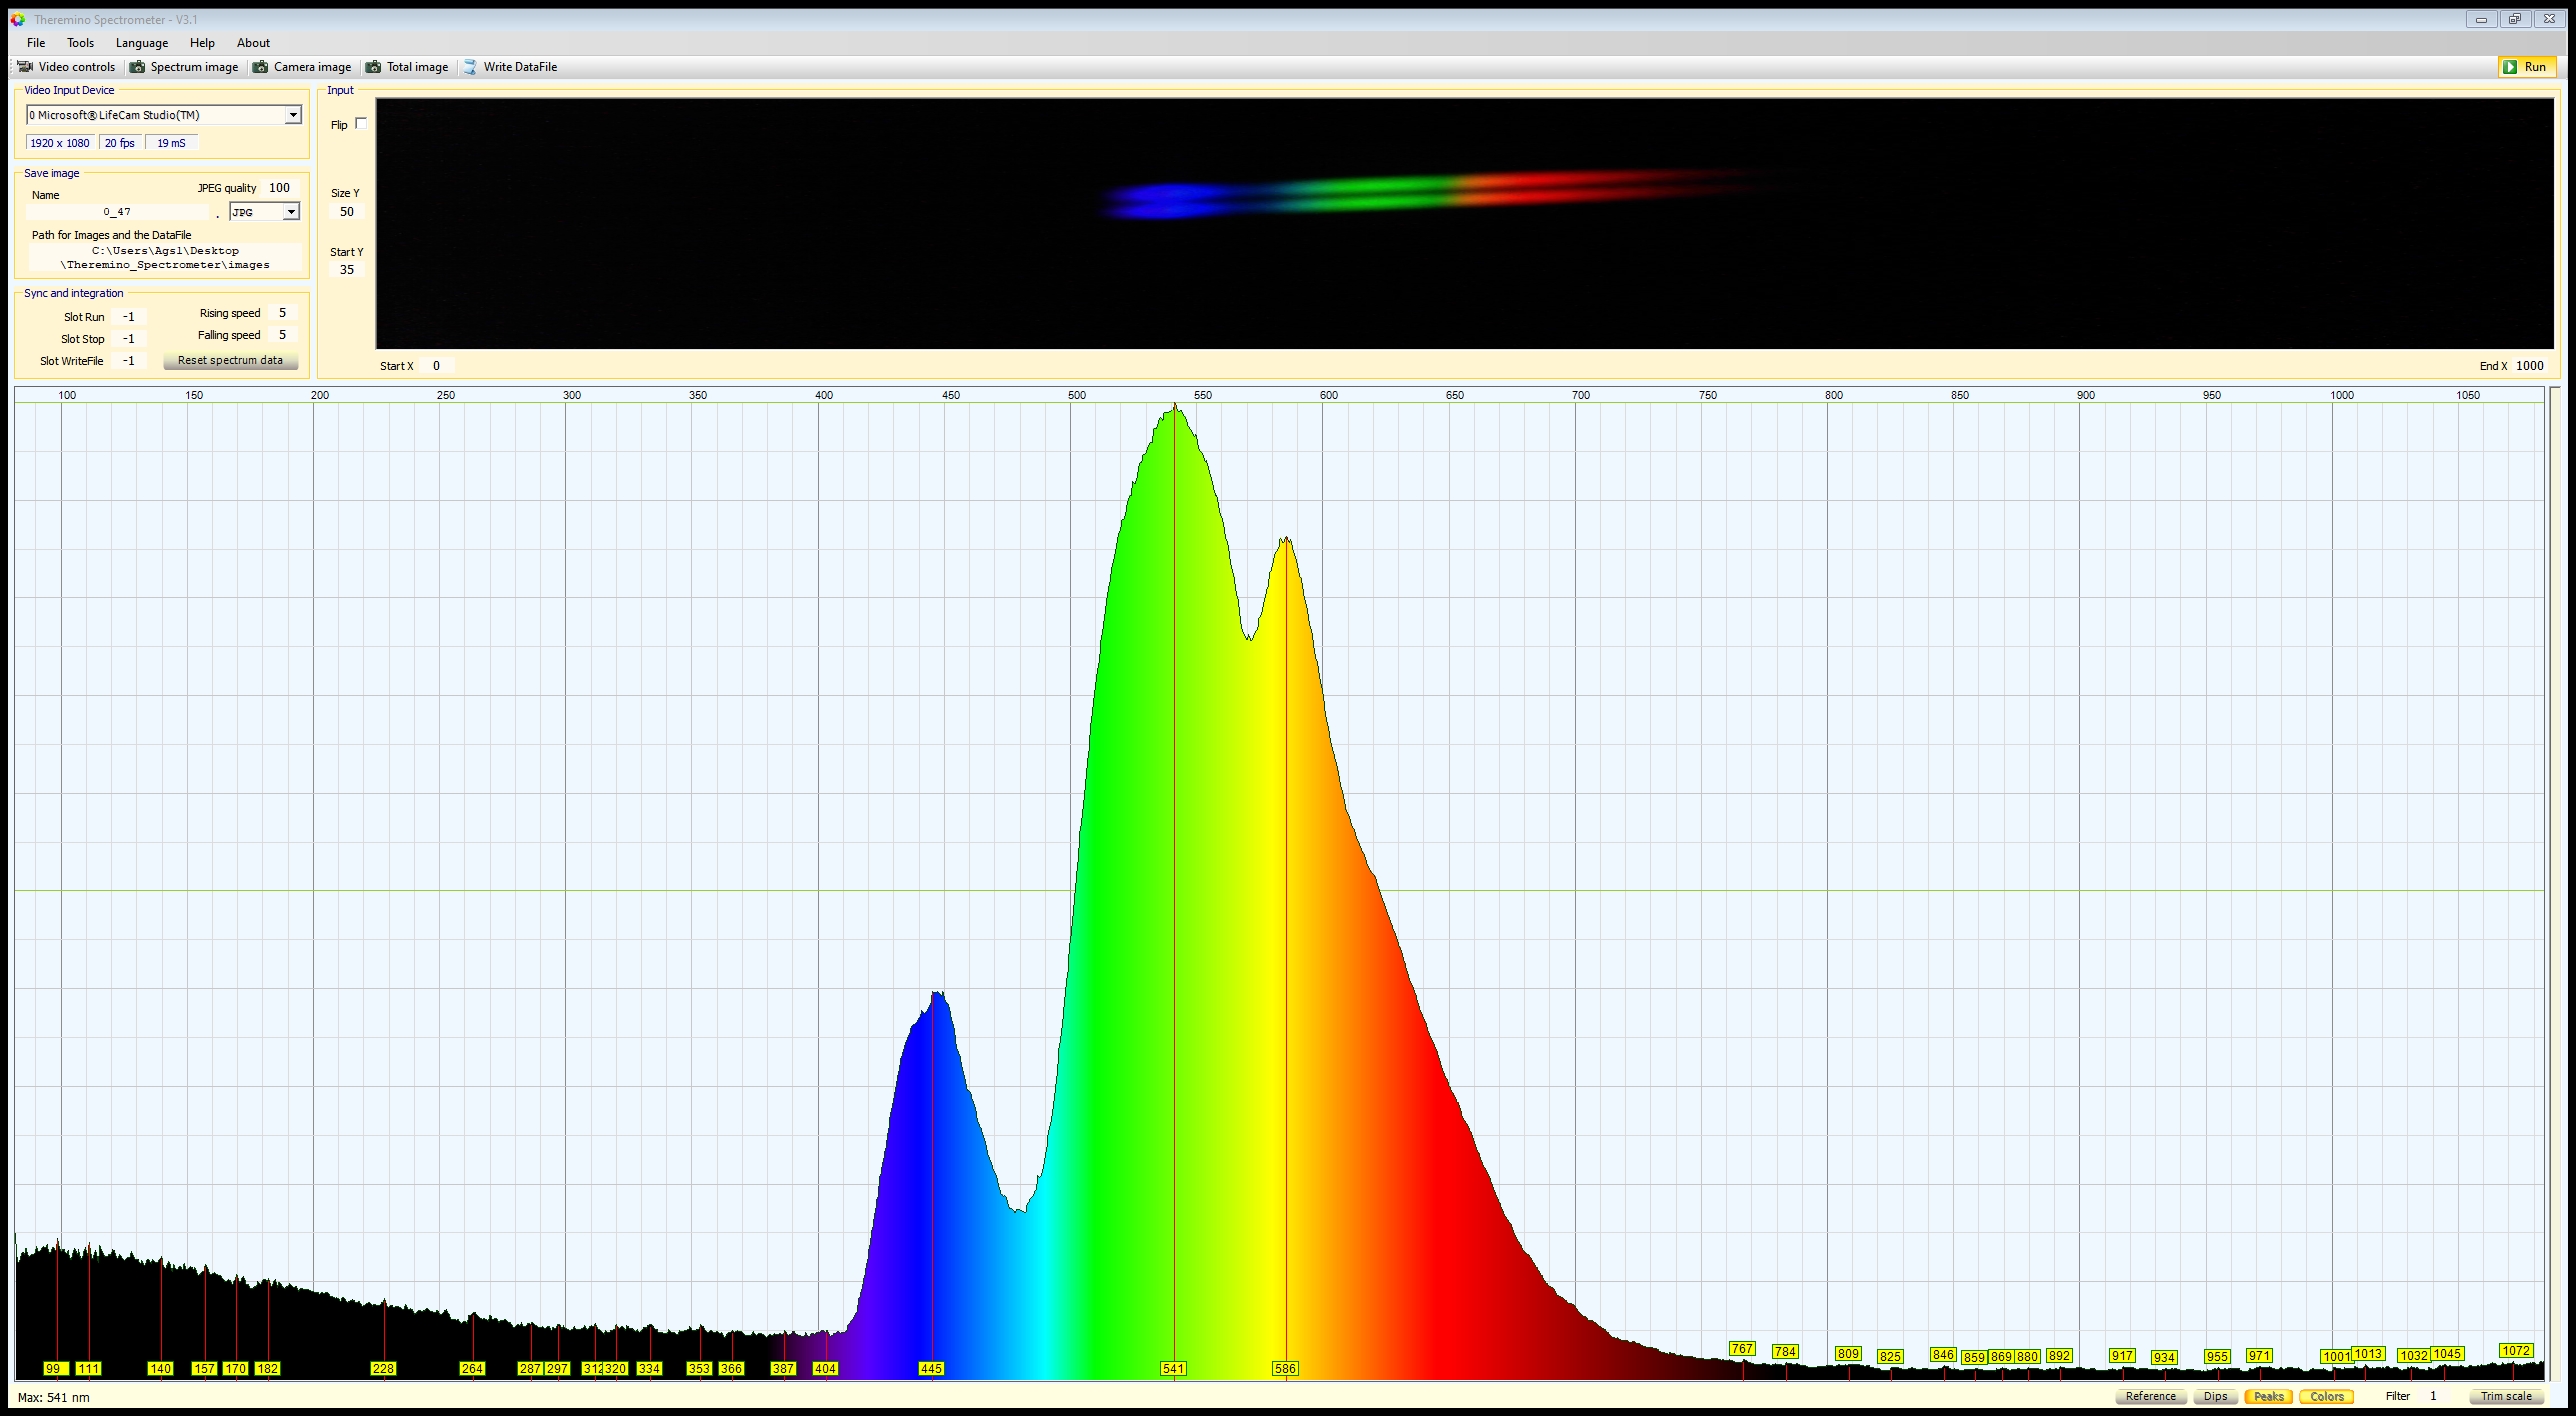The image size is (2576, 1416).
Task: Toggle the Peaks display button
Action: click(2268, 1396)
